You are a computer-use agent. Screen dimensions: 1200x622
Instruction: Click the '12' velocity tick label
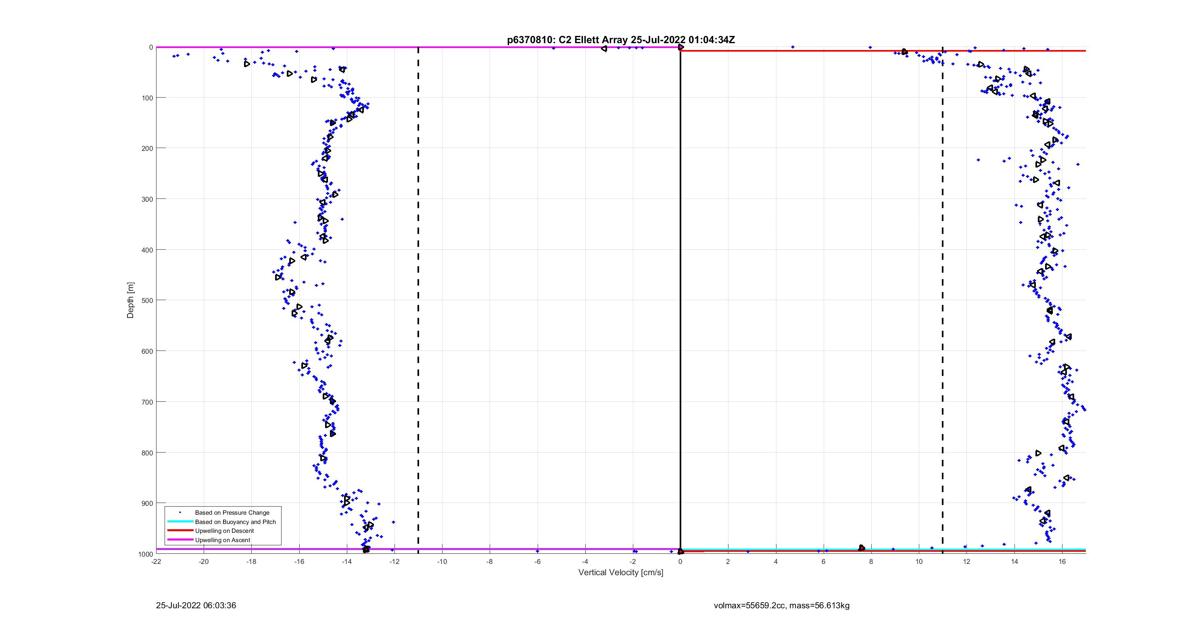[x=967, y=562]
